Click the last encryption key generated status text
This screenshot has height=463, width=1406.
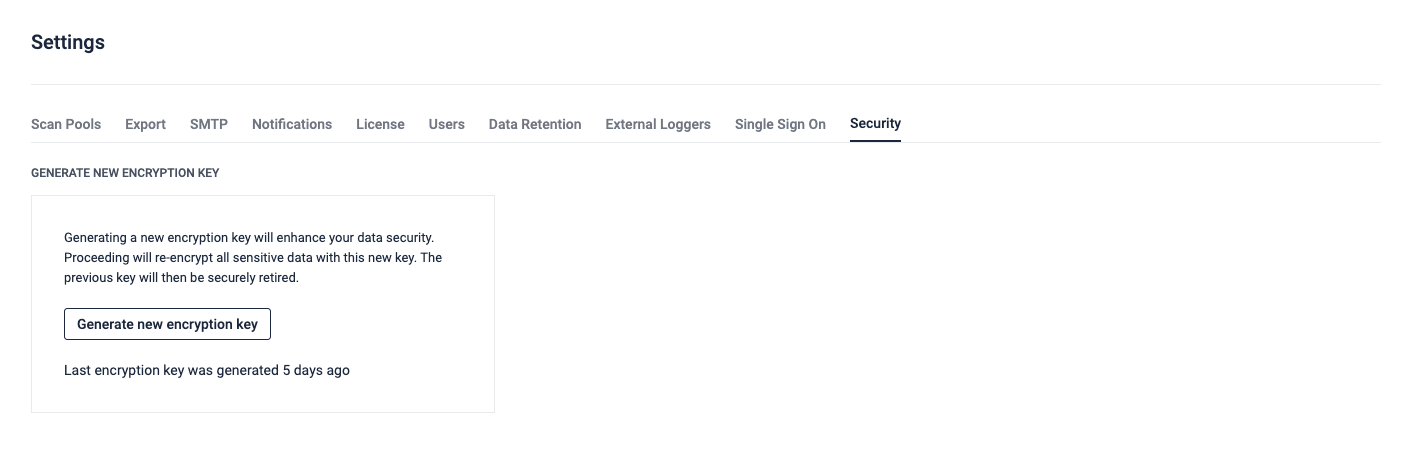[207, 370]
